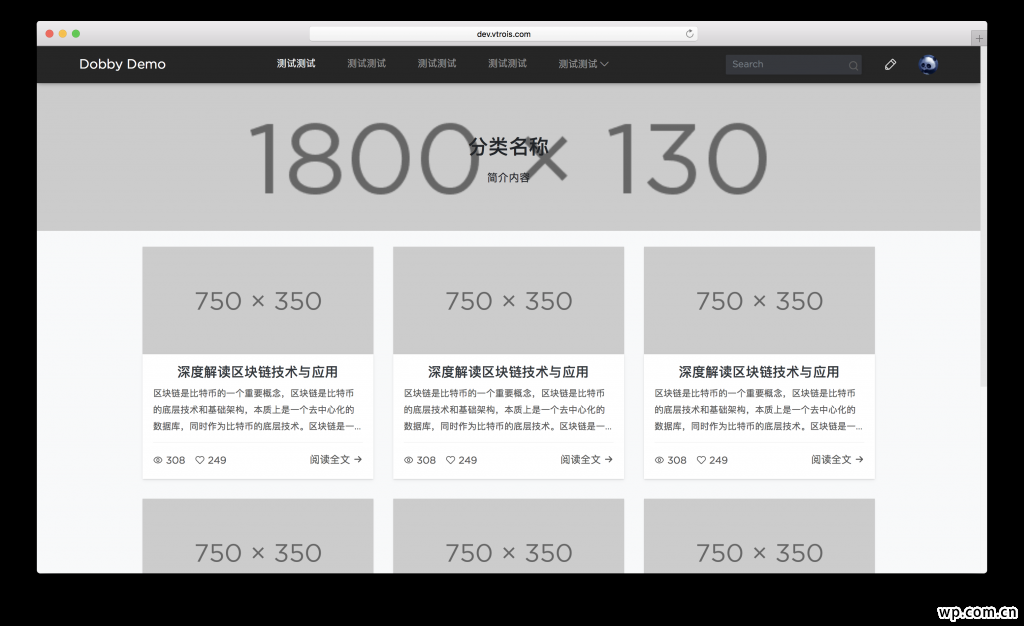1024x626 pixels.
Task: Click the dev.vtrois.com address bar
Action: point(504,34)
